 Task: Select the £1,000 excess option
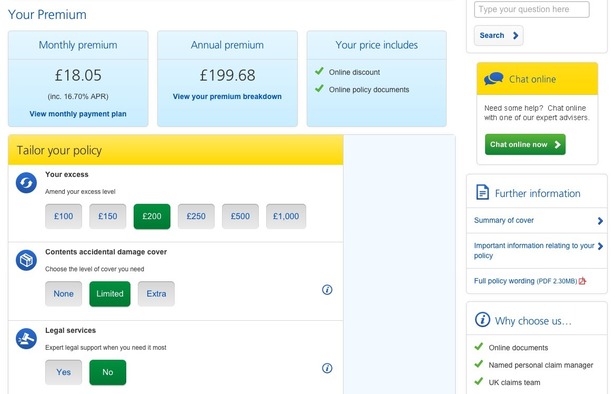(286, 216)
